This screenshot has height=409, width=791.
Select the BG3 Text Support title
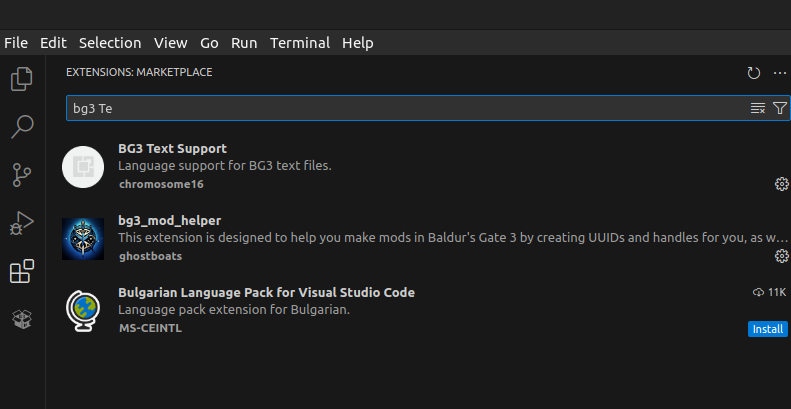pyautogui.click(x=173, y=149)
